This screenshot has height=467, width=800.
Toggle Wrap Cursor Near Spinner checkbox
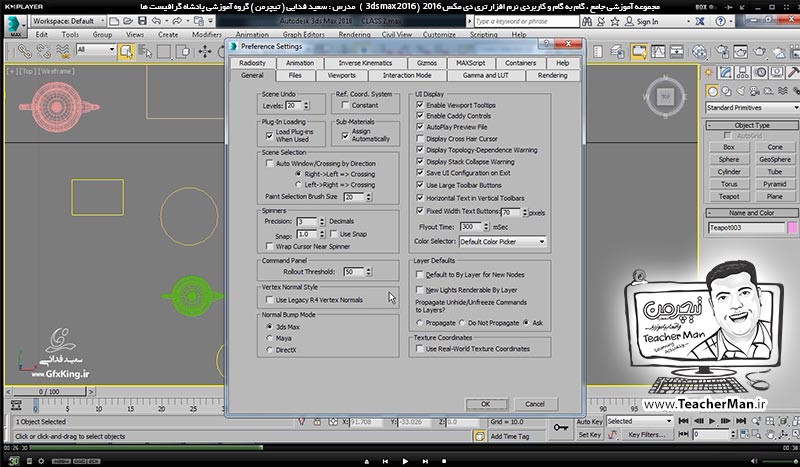coord(269,246)
